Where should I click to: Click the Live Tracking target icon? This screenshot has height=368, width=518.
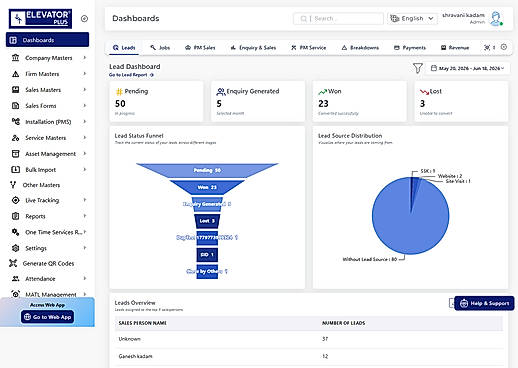(x=15, y=200)
